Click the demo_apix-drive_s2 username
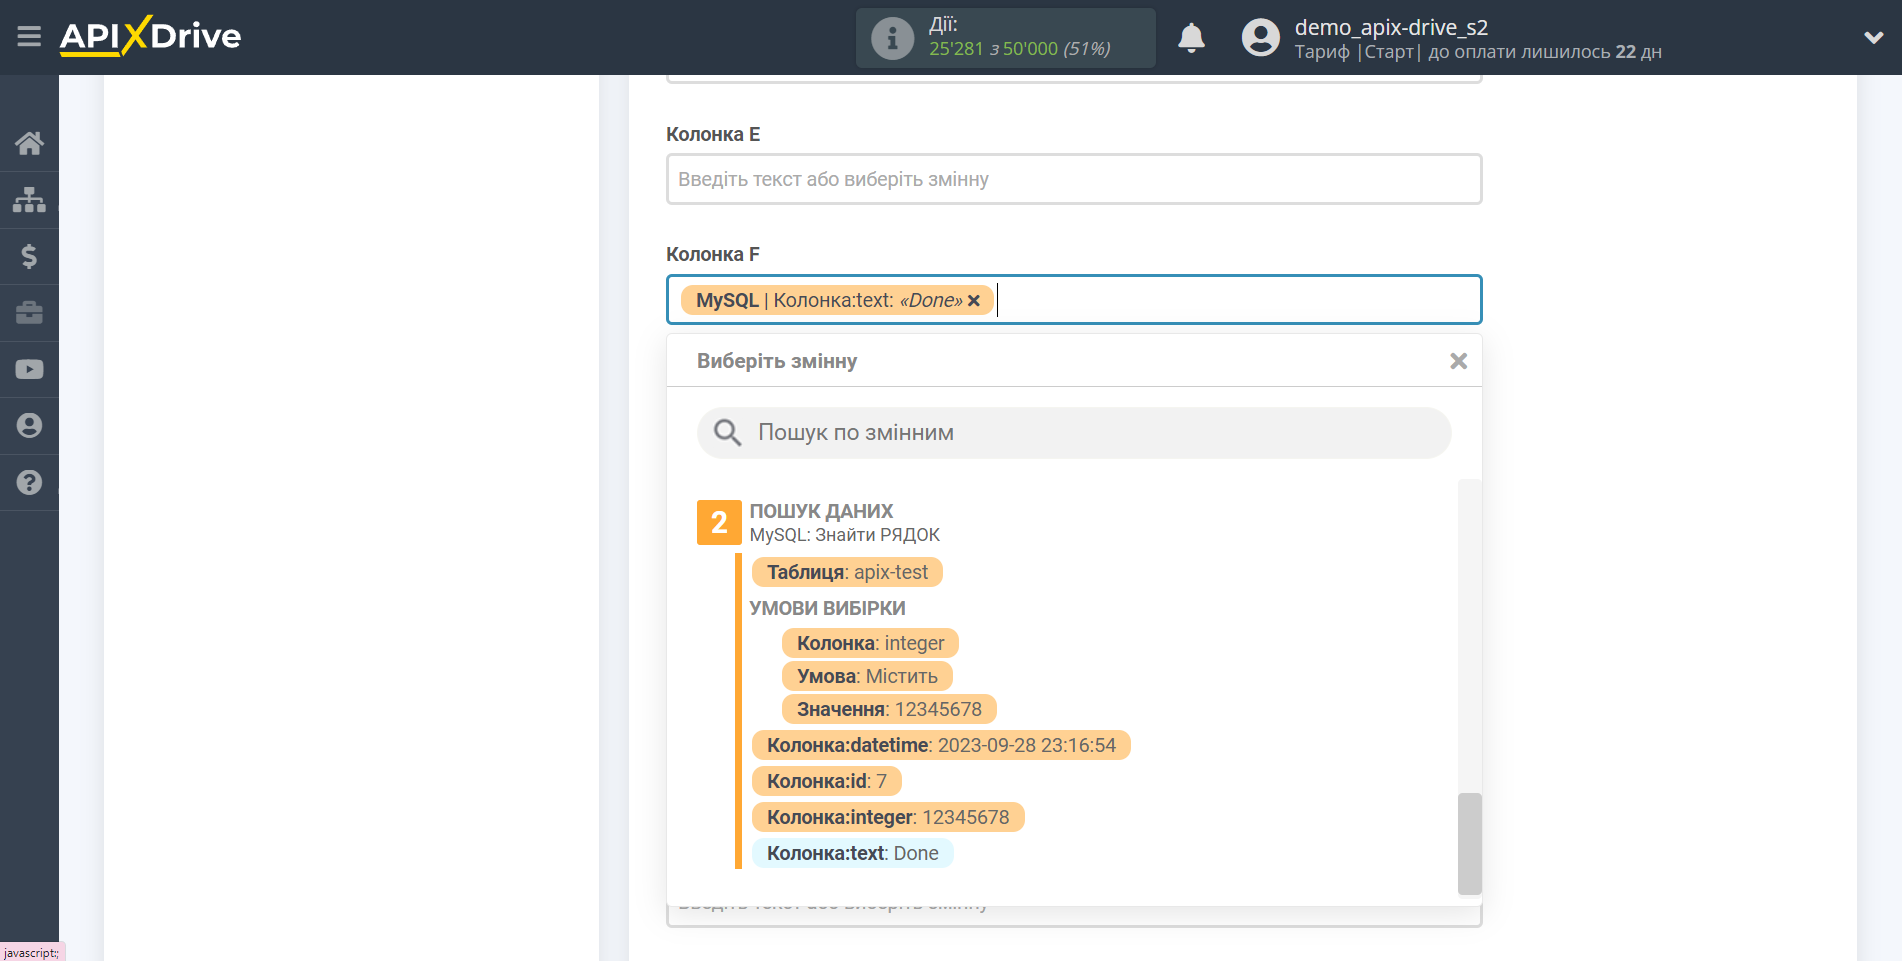The height and width of the screenshot is (961, 1902). (x=1391, y=27)
